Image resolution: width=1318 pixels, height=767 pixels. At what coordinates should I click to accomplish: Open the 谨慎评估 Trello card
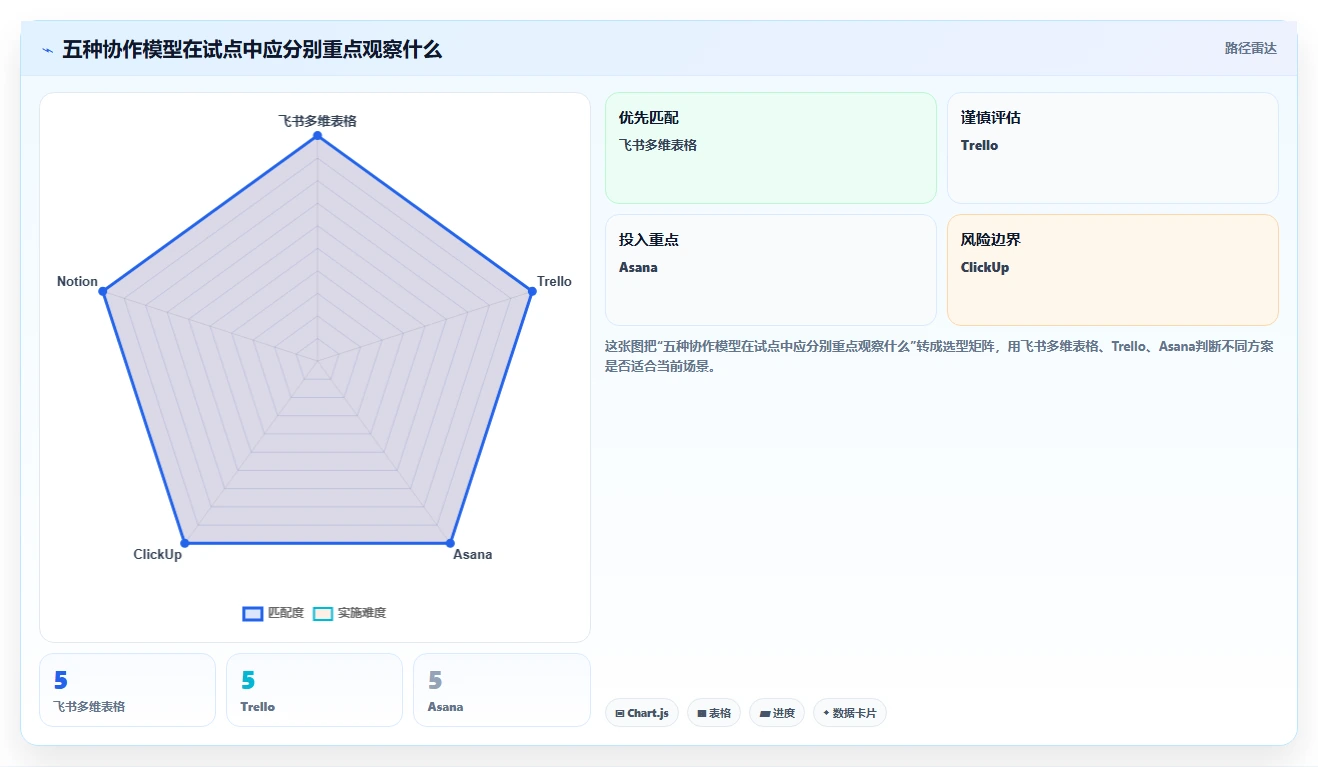[x=1113, y=148]
